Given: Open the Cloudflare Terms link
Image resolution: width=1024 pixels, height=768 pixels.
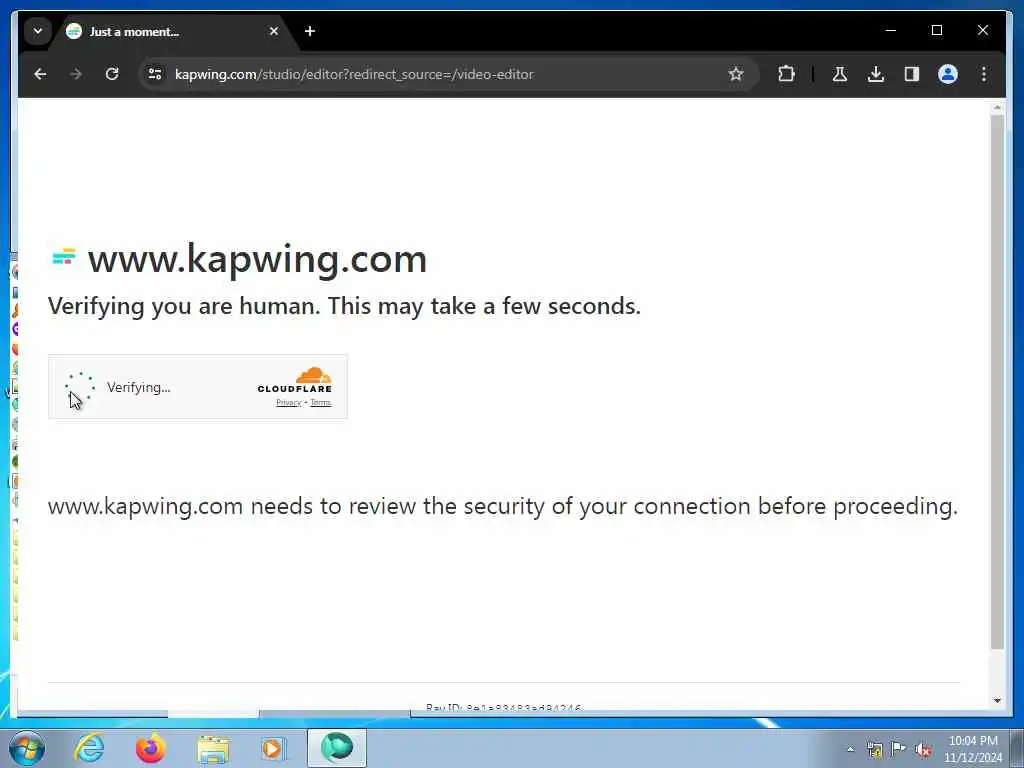Looking at the screenshot, I should pos(321,402).
